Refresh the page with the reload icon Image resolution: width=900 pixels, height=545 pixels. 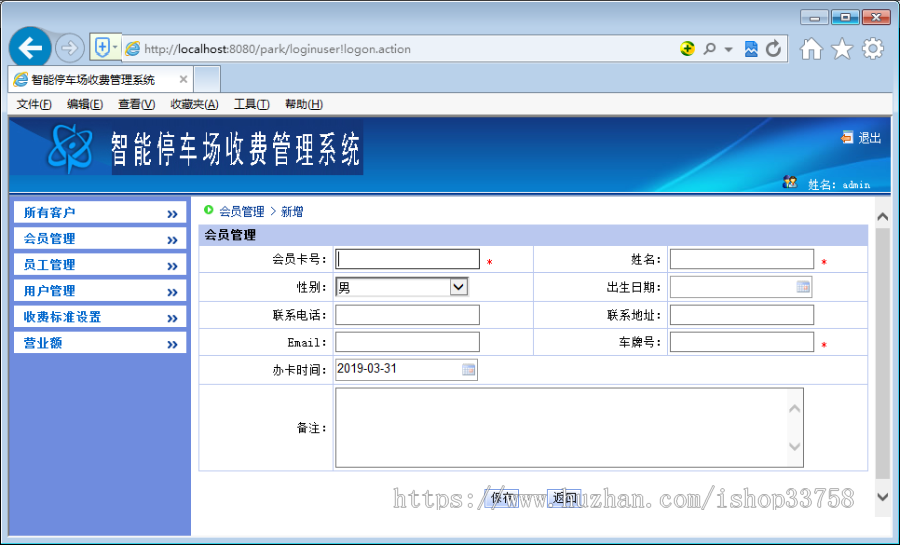(x=774, y=49)
